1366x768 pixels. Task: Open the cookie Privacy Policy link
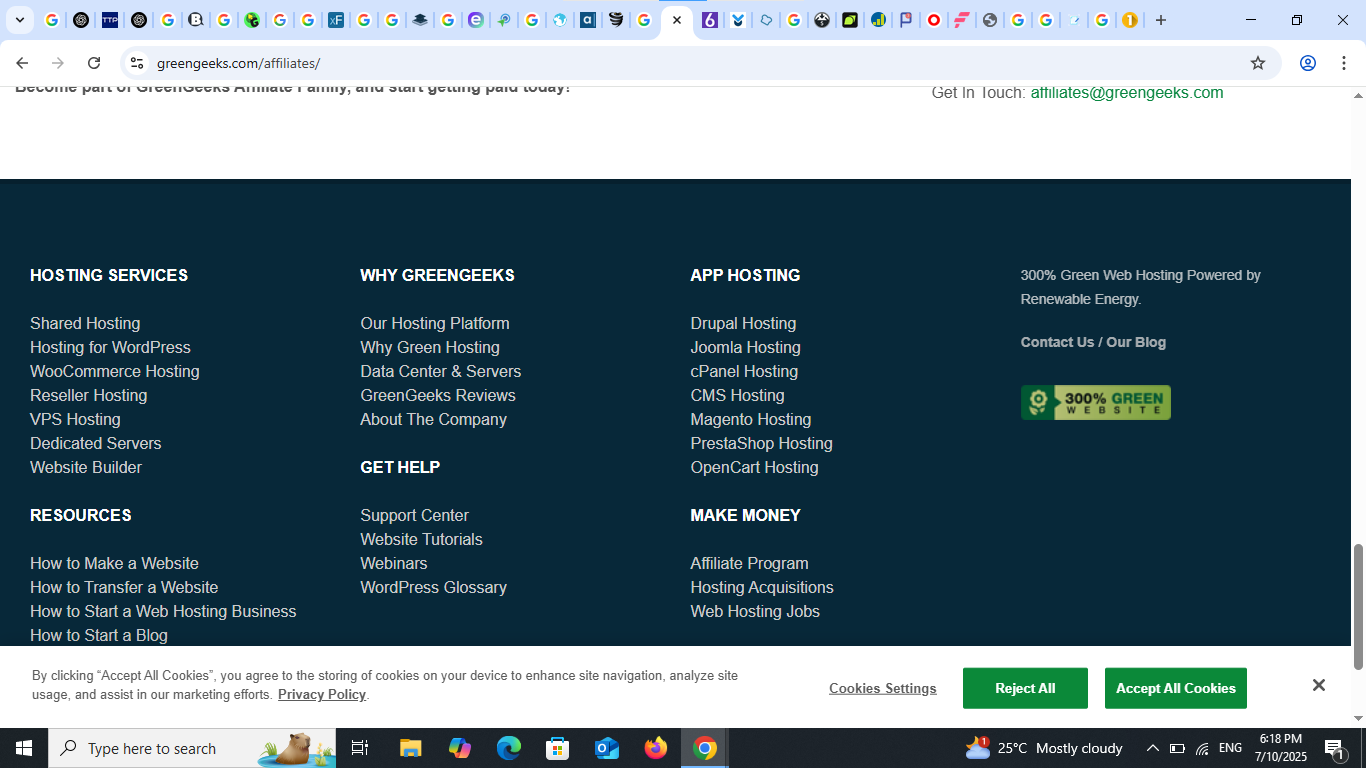coord(322,694)
